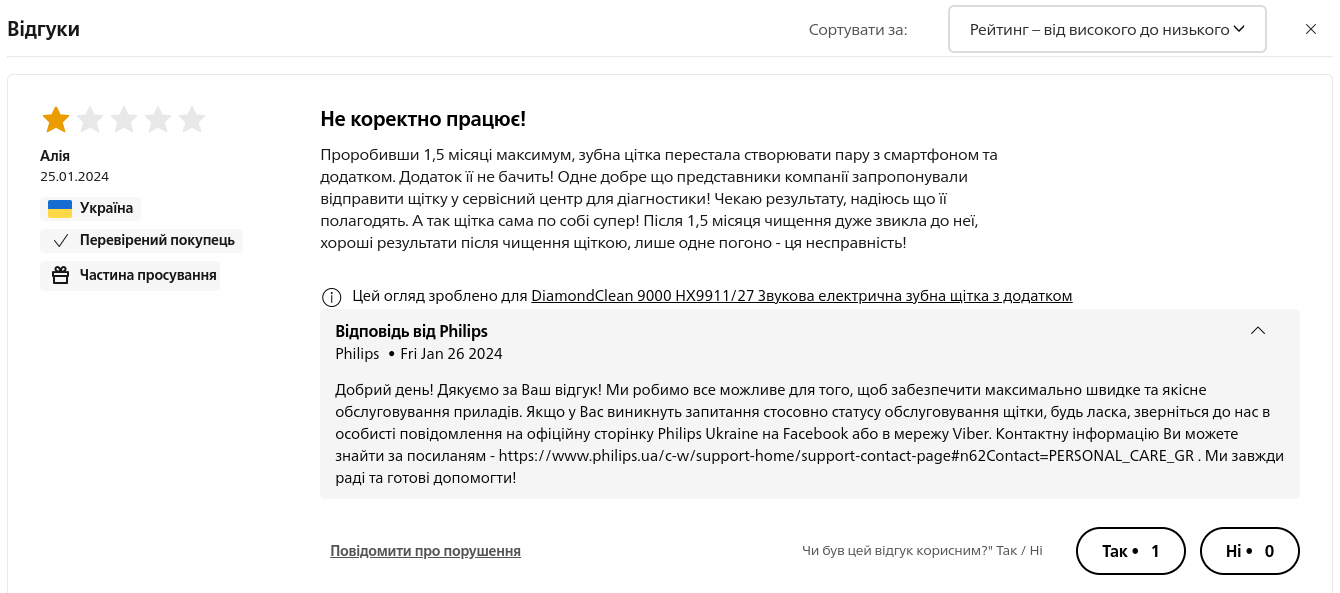Click the first gold rating star
This screenshot has width=1340, height=593.
coord(56,120)
